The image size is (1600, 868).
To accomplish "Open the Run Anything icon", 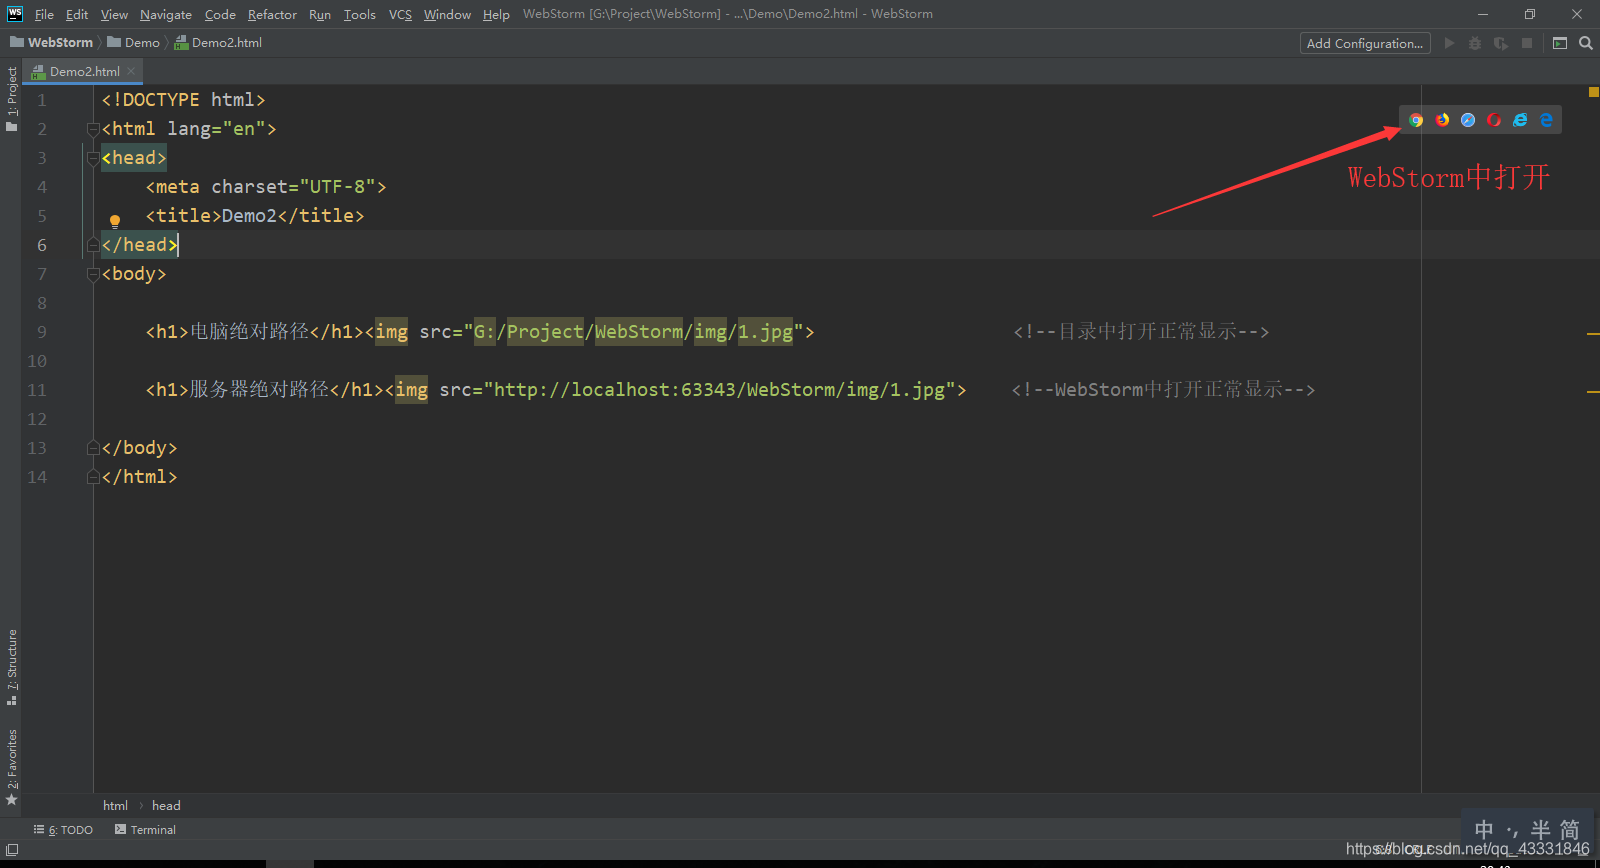I will pyautogui.click(x=1560, y=43).
